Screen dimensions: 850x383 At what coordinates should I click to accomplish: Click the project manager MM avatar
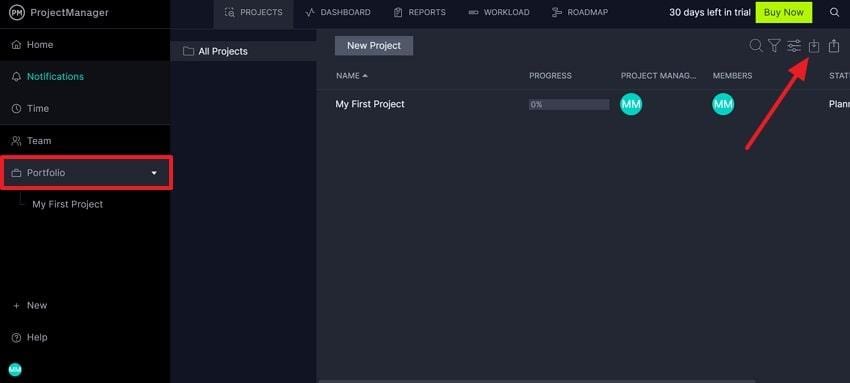[x=631, y=104]
